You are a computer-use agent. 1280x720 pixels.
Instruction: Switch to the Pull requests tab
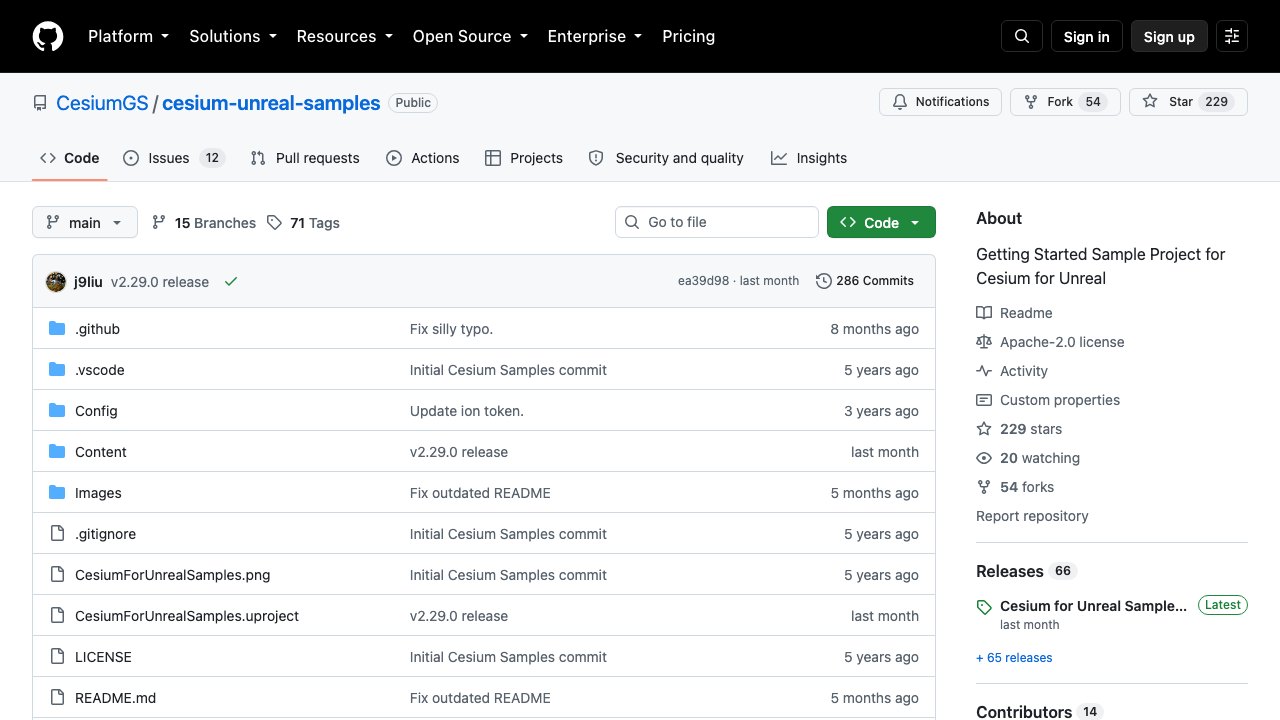tap(305, 158)
